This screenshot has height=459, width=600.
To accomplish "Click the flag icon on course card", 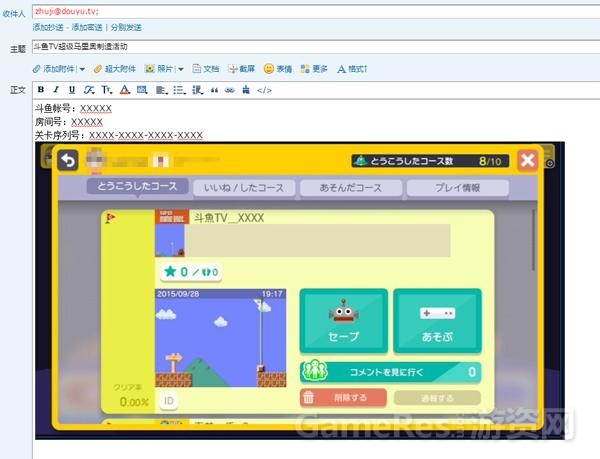I will click(x=110, y=218).
